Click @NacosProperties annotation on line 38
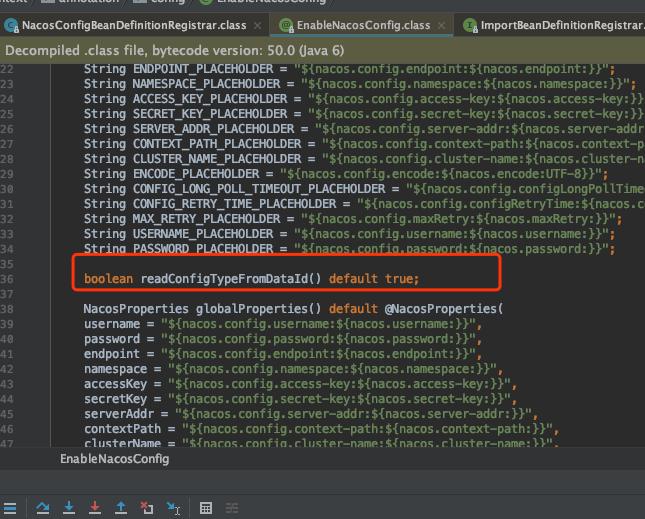This screenshot has height=519, width=645. click(443, 309)
